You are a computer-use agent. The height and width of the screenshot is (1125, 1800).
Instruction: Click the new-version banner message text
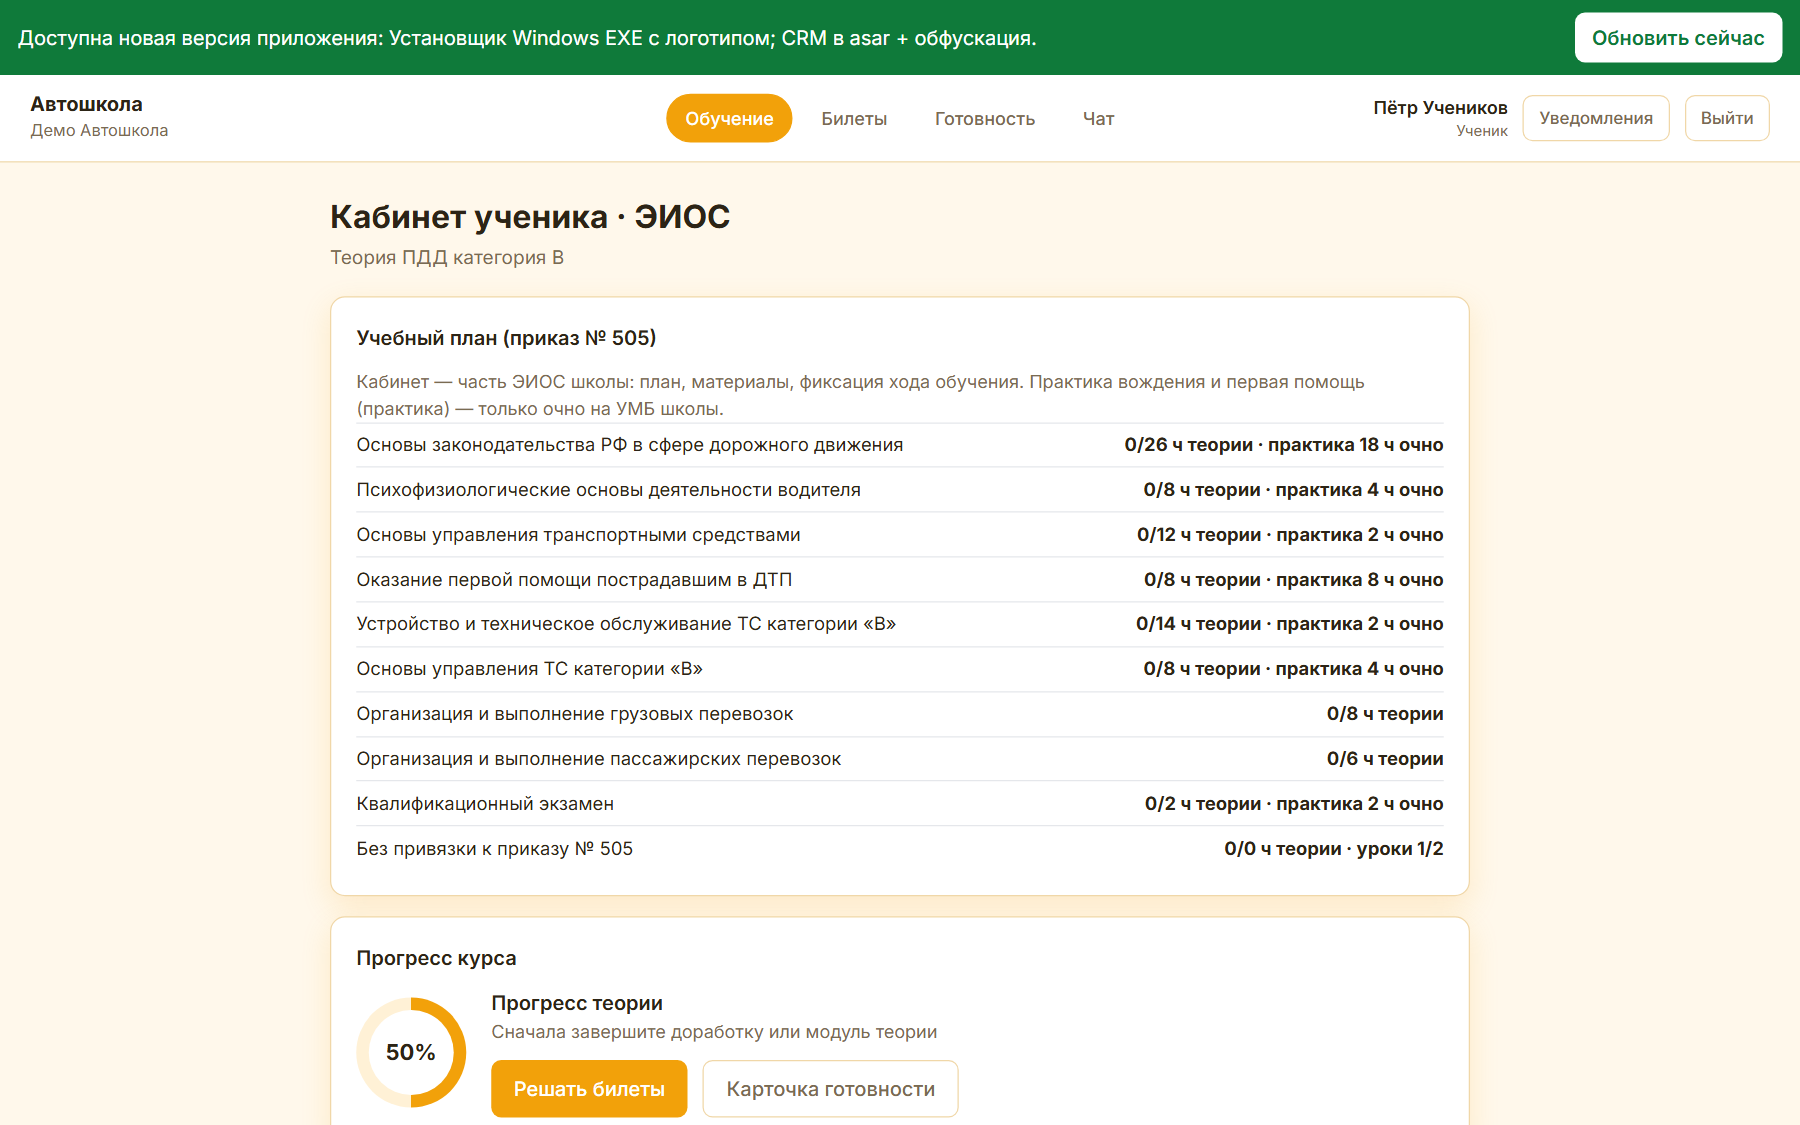527,38
